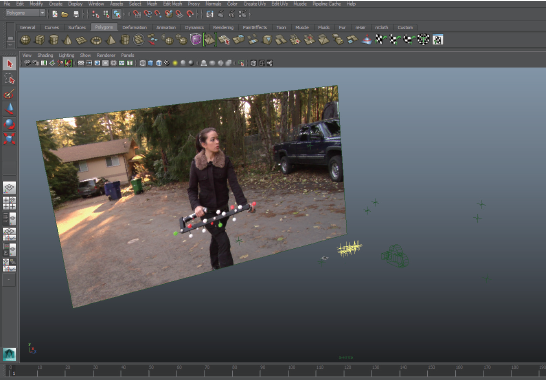Switch to four view layout
Screen dimensions: 546x381
pos(9,203)
